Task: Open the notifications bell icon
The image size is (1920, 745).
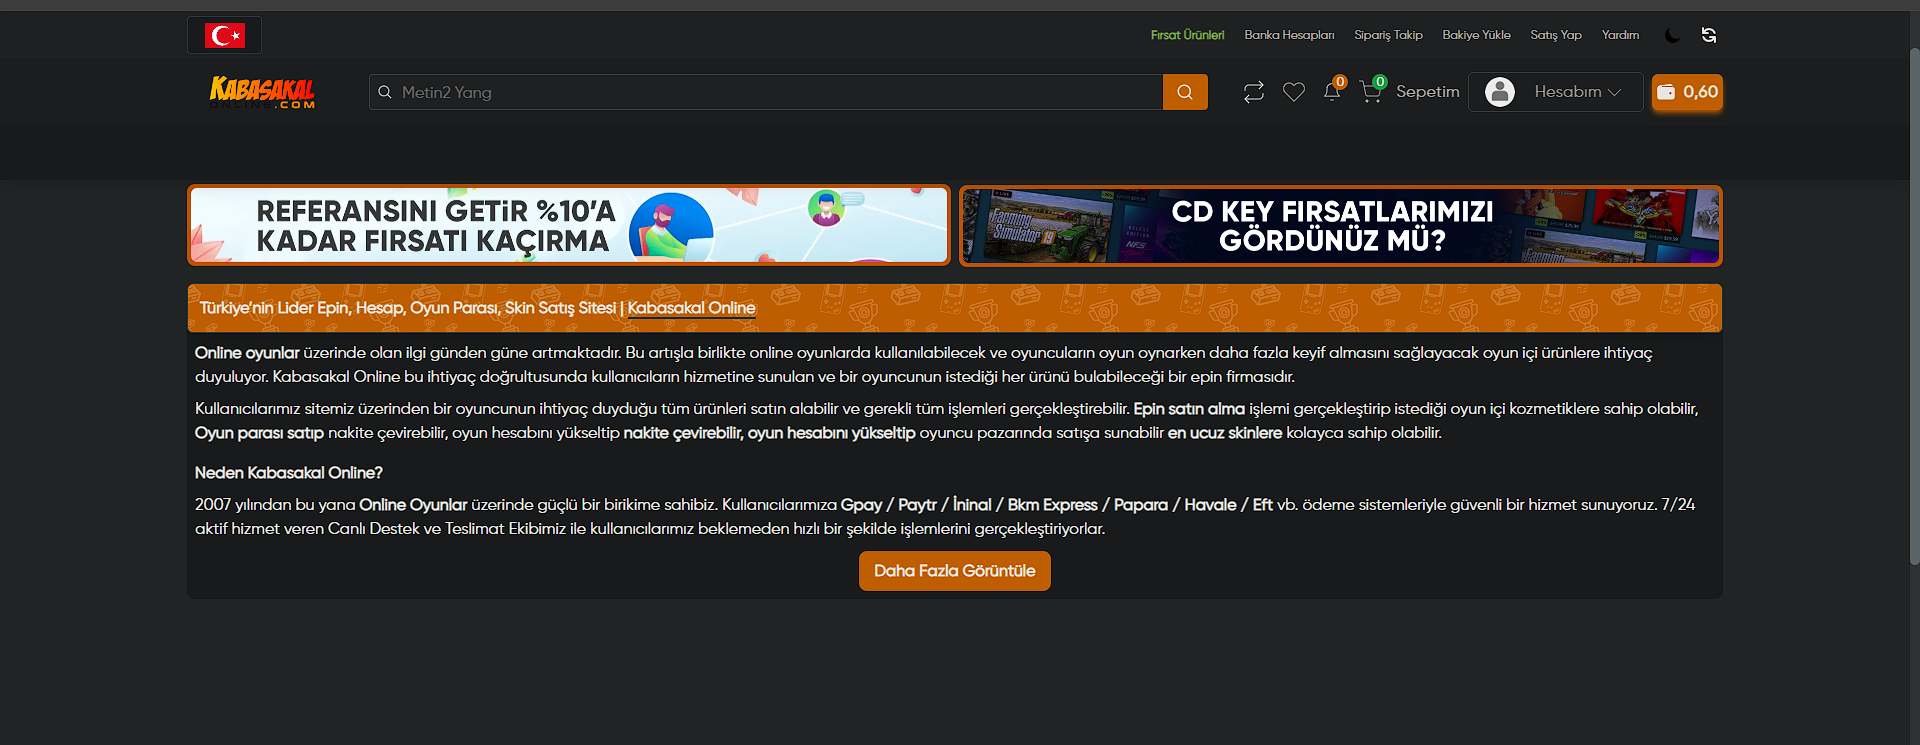Action: coord(1332,92)
